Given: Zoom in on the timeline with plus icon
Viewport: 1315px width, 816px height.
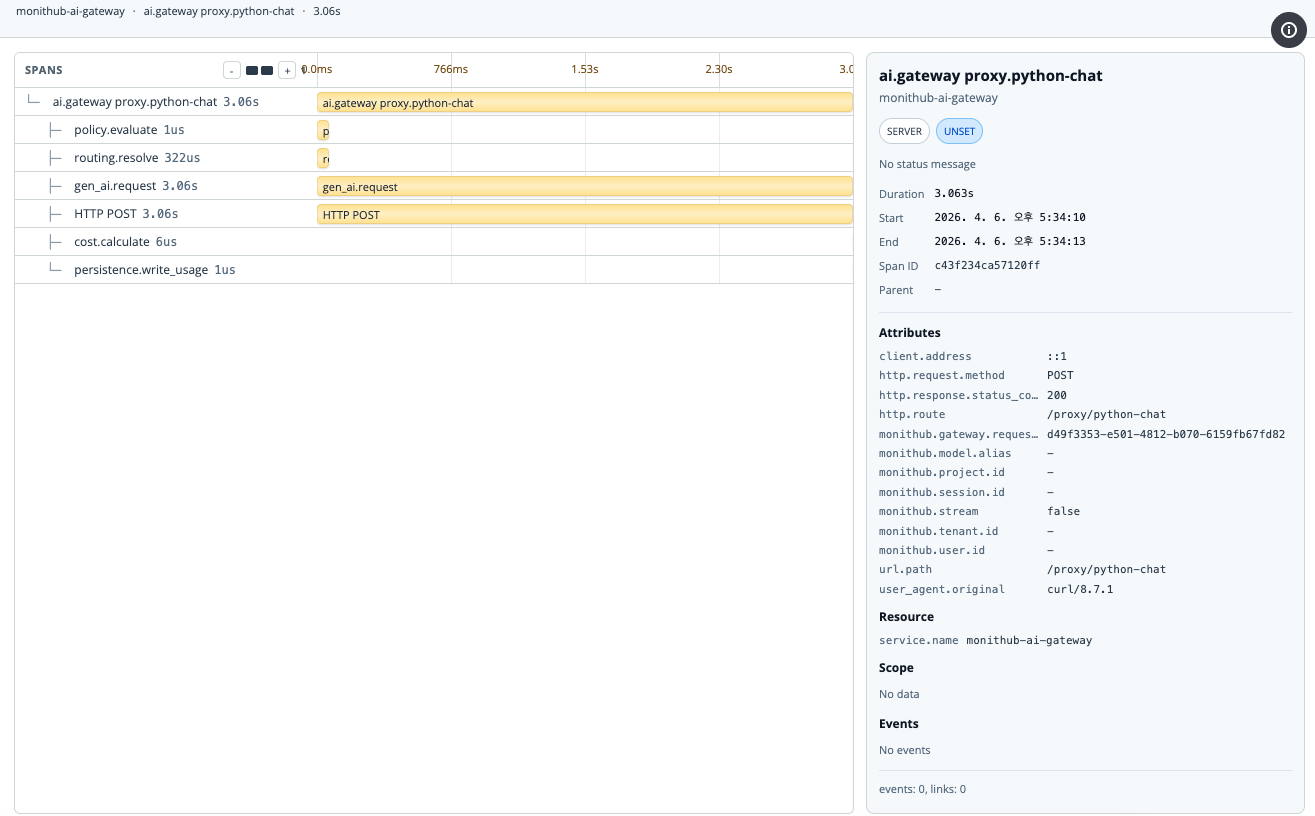Looking at the screenshot, I should pos(287,70).
